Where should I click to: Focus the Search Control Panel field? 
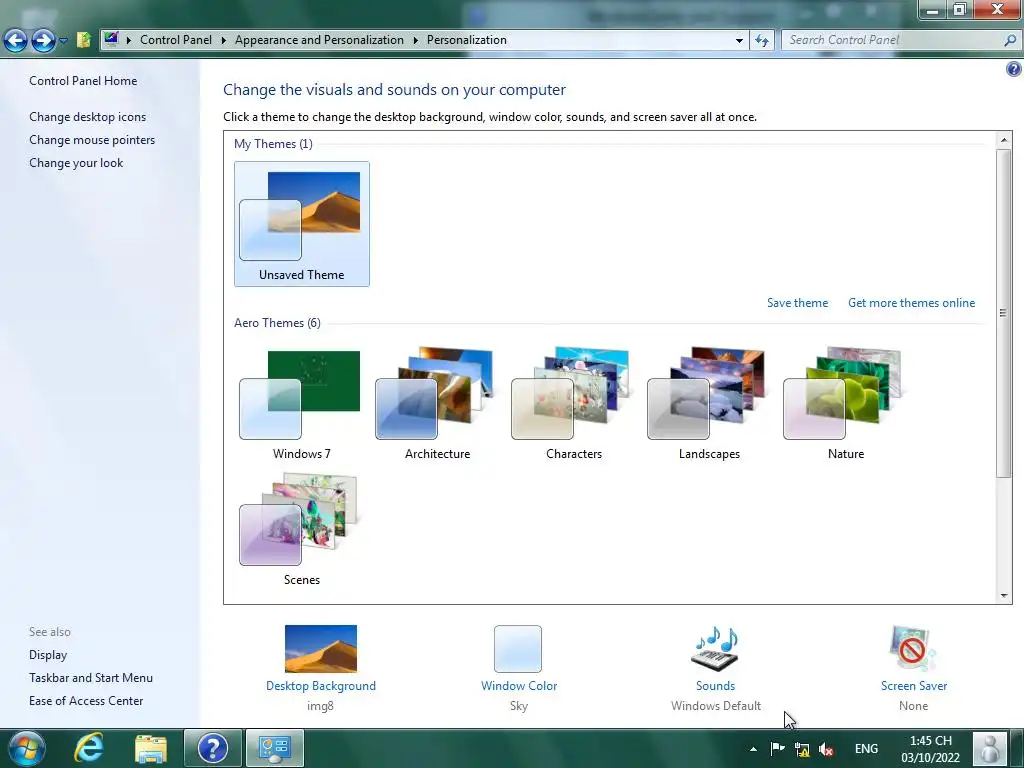pyautogui.click(x=891, y=40)
